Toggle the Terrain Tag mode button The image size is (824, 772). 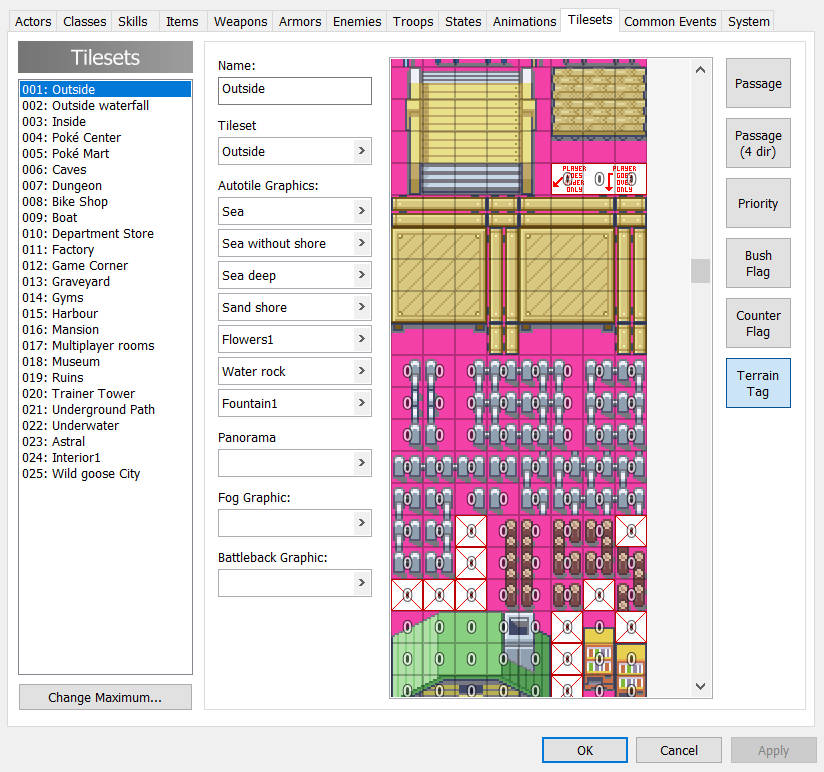(758, 383)
